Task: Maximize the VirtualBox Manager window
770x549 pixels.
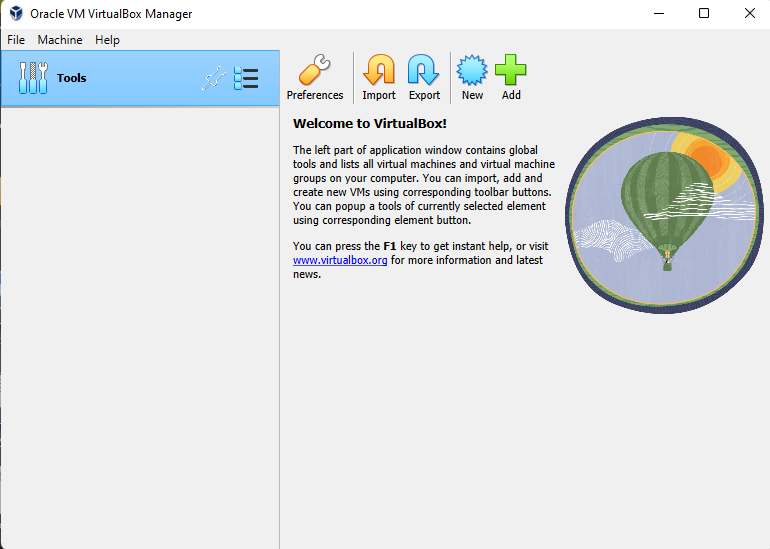Action: pyautogui.click(x=704, y=13)
